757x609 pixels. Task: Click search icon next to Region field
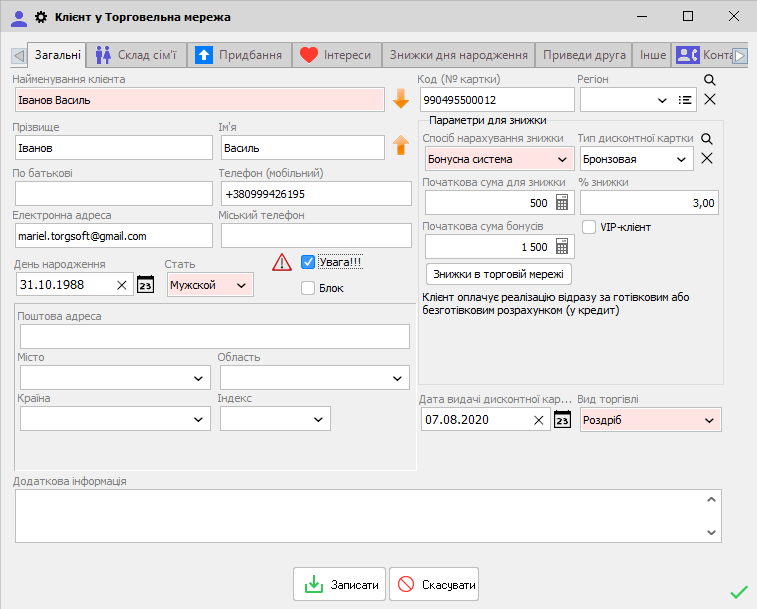point(710,80)
